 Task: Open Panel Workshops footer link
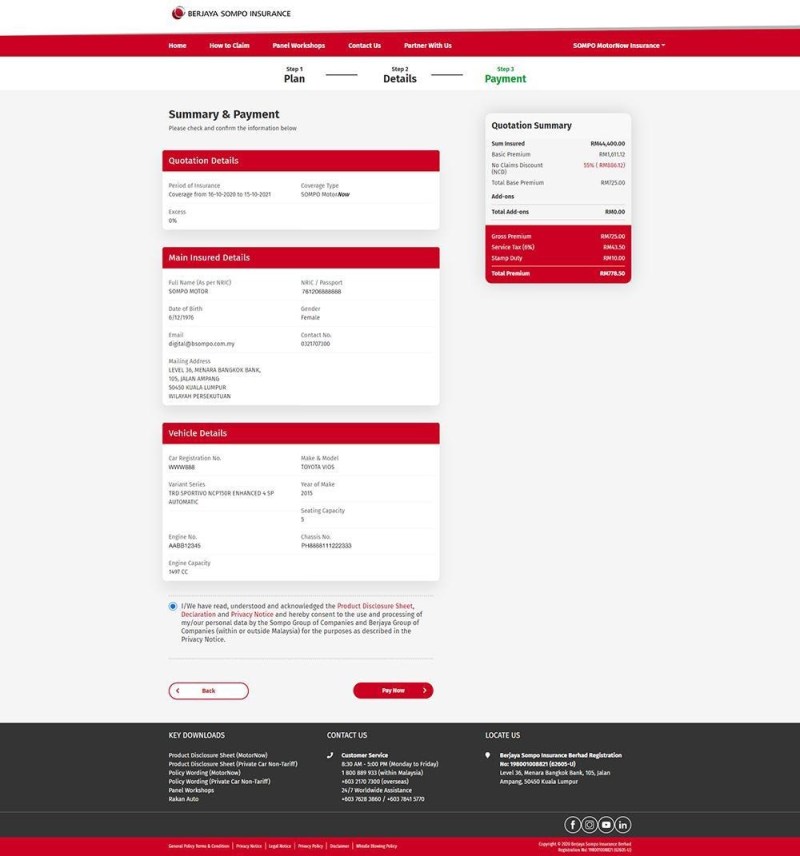click(x=191, y=790)
